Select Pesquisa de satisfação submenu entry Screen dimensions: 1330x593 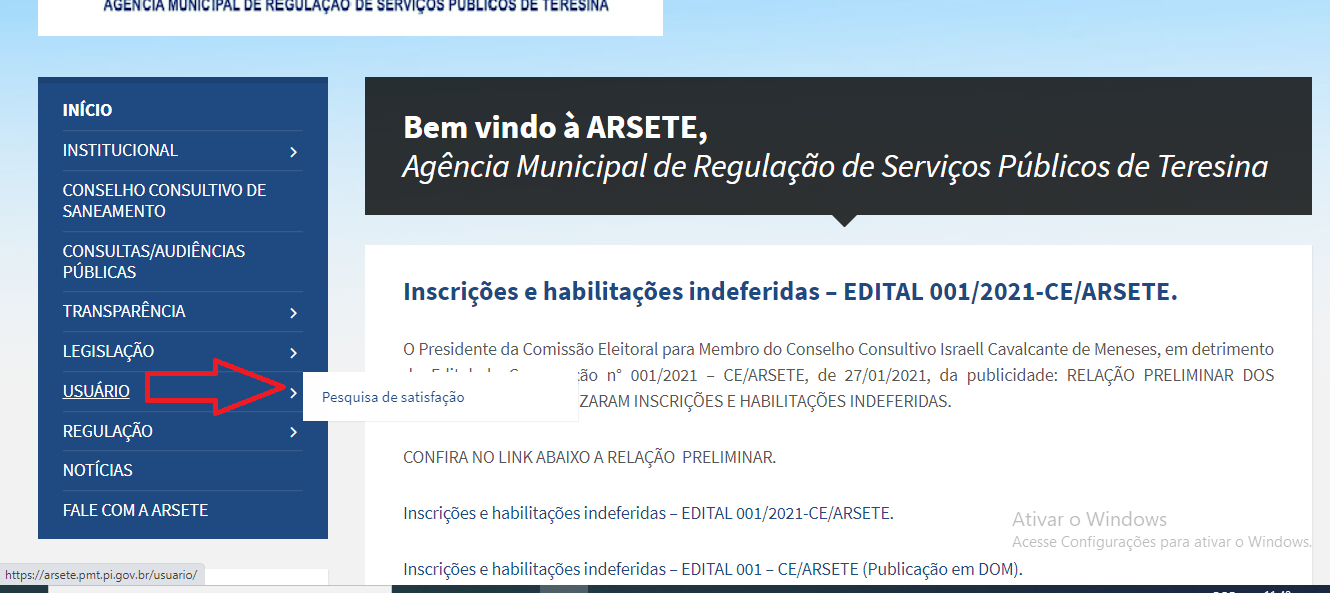pyautogui.click(x=393, y=397)
